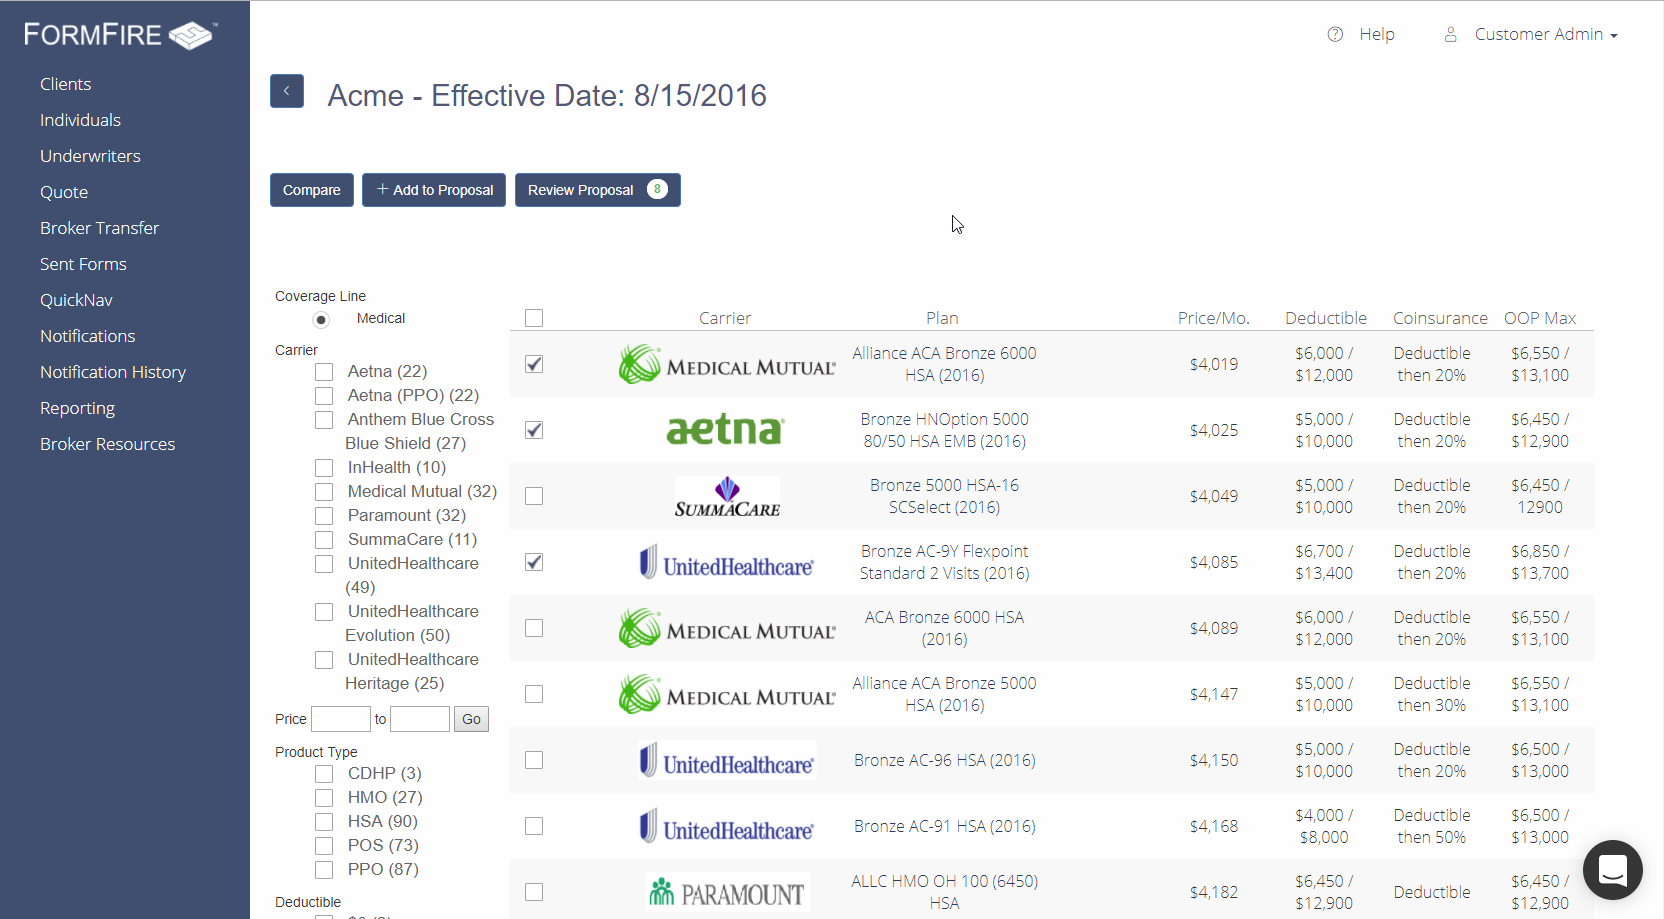Click the Review Proposal count badge
The image size is (1664, 919).
click(657, 189)
